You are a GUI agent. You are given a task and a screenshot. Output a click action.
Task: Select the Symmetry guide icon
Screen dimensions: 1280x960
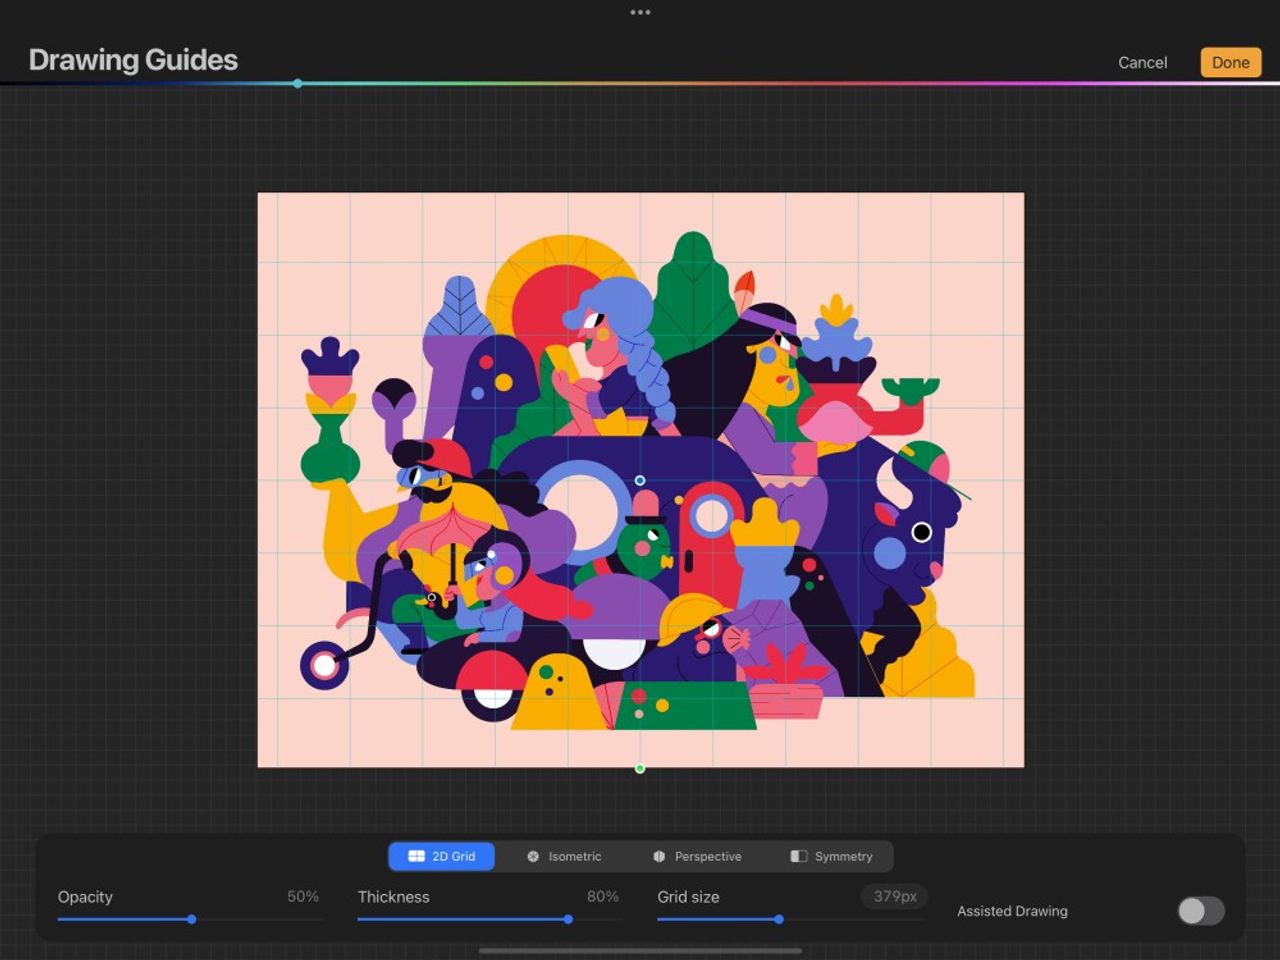(797, 856)
